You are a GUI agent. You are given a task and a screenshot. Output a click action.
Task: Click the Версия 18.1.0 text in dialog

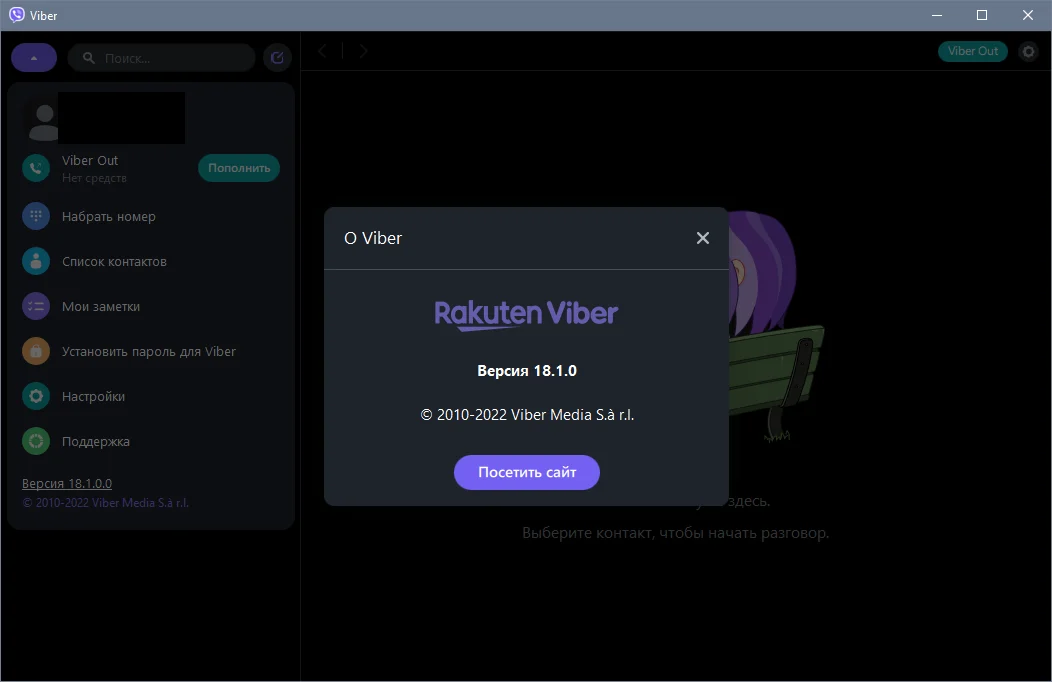pyautogui.click(x=527, y=371)
